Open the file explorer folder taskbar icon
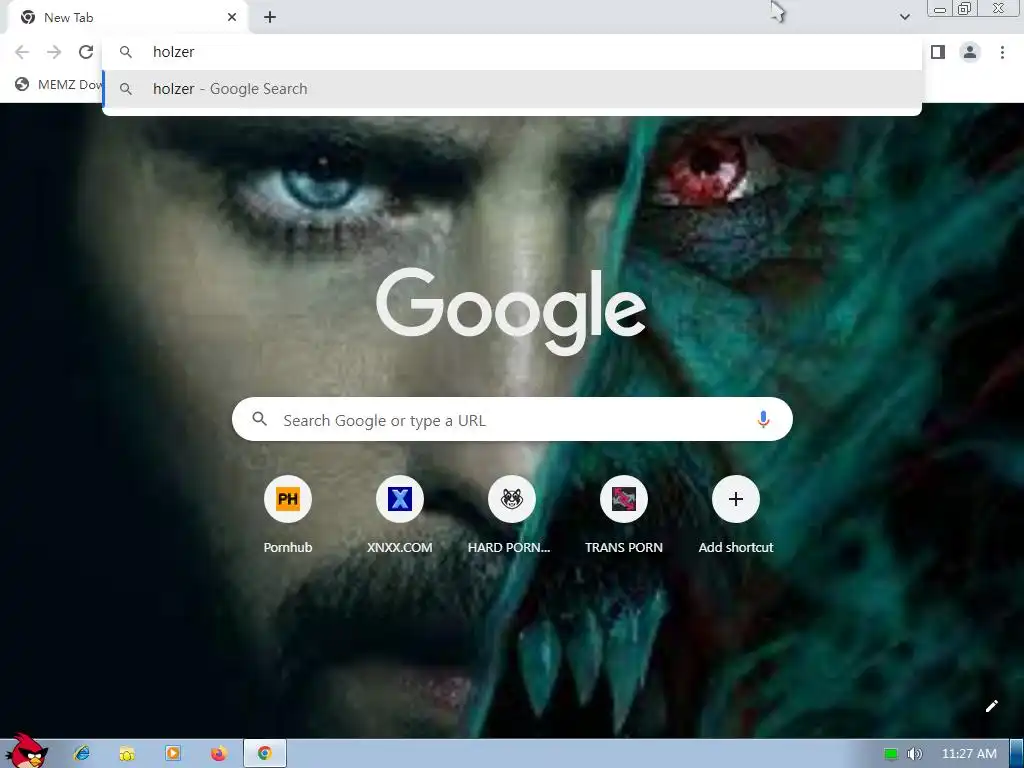 click(127, 754)
